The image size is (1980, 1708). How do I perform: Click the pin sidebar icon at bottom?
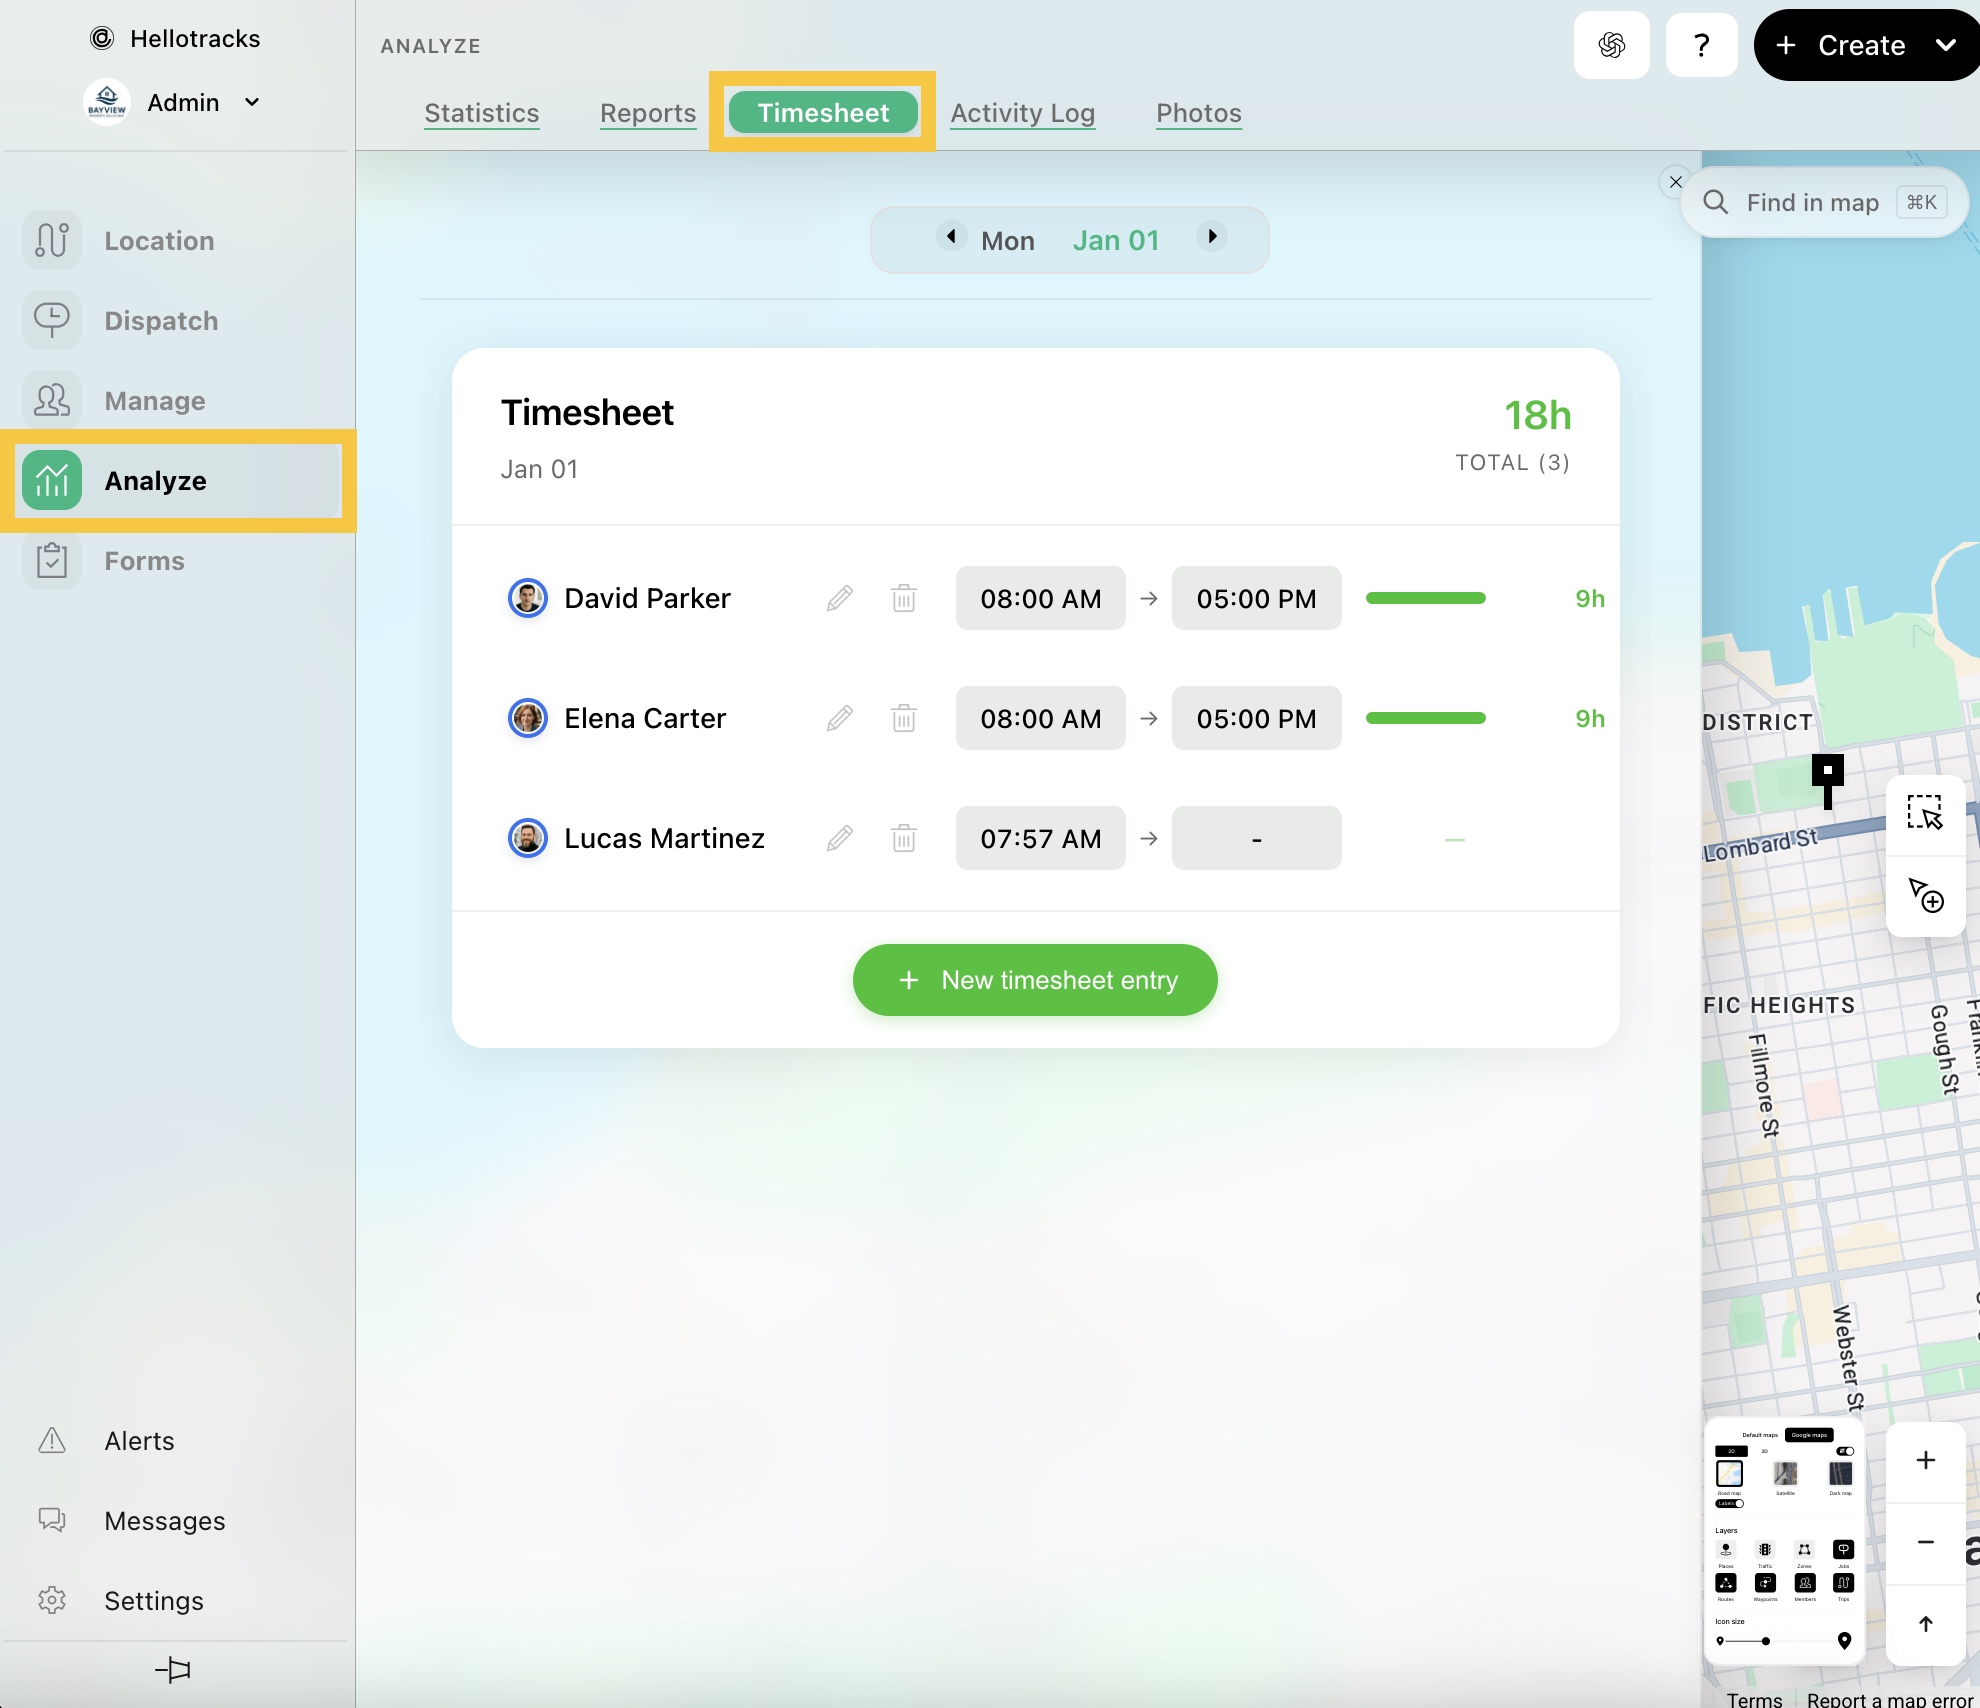pyautogui.click(x=173, y=1669)
